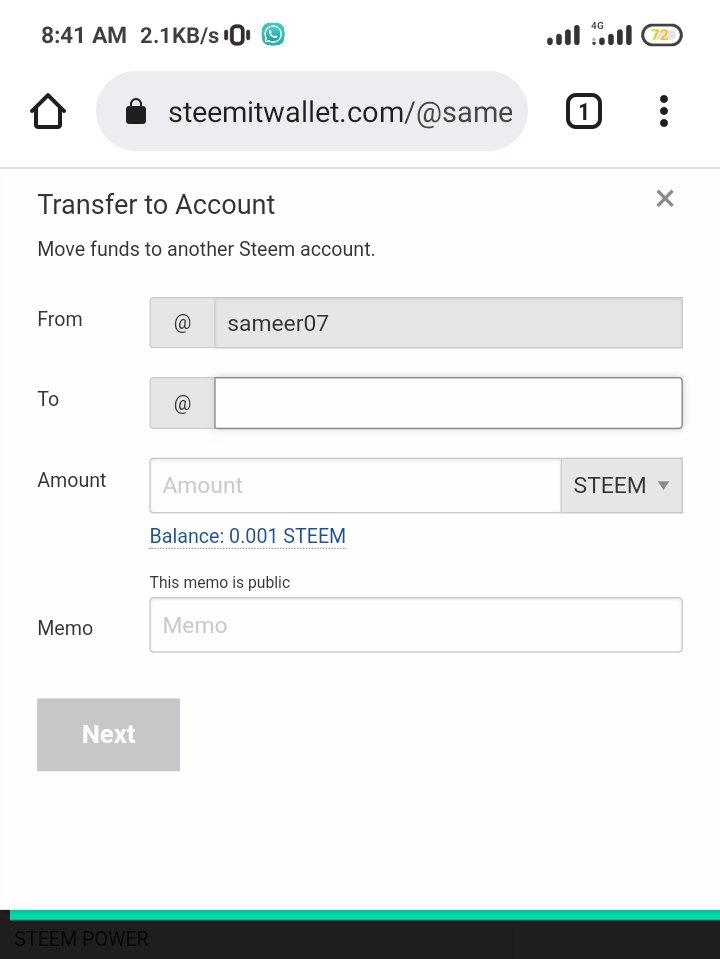The width and height of the screenshot is (720, 959).
Task: Click the Balance: 0.001 STEEM link
Action: pos(248,536)
